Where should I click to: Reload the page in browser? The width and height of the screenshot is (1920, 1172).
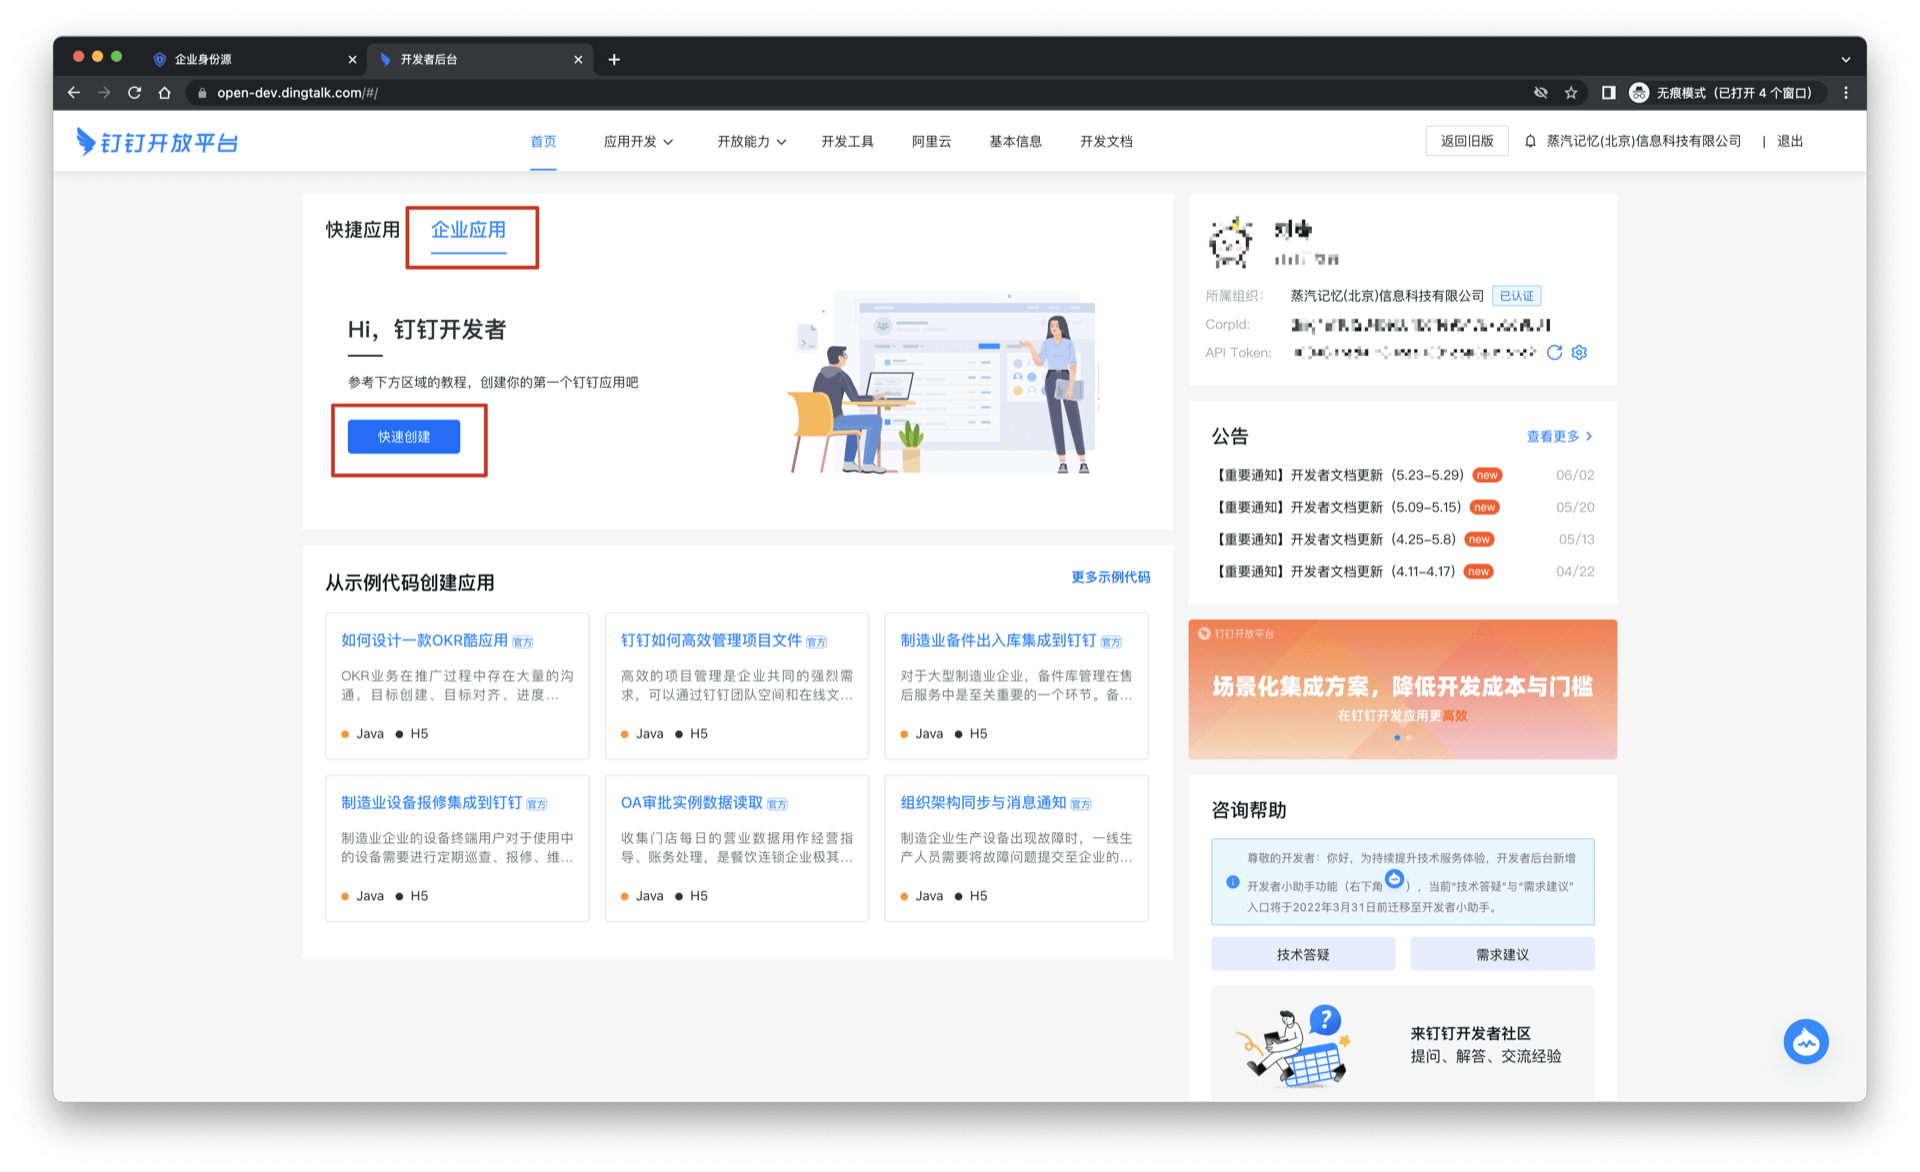(x=135, y=93)
